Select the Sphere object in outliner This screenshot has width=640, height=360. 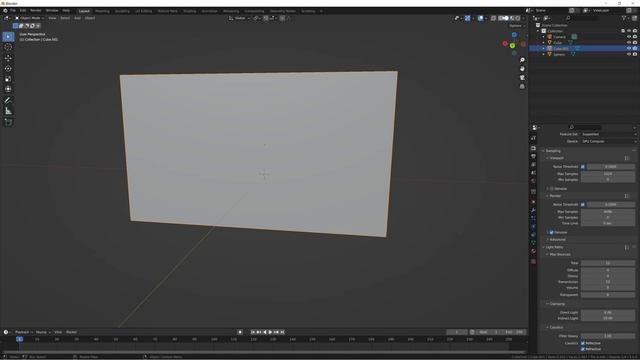559,54
